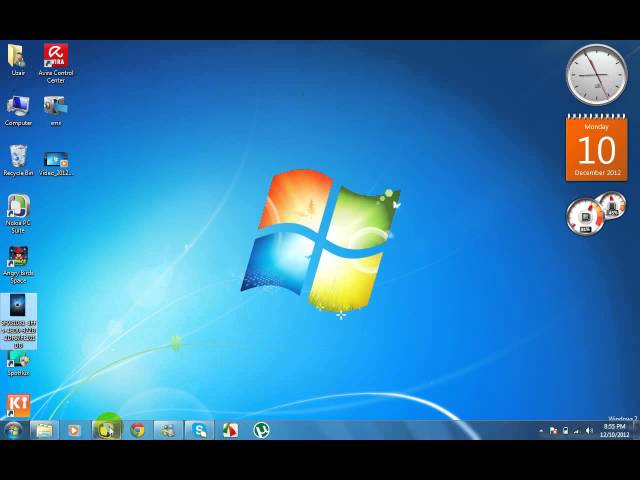Click the Show desktop button
This screenshot has width=640, height=480.
(x=636, y=430)
